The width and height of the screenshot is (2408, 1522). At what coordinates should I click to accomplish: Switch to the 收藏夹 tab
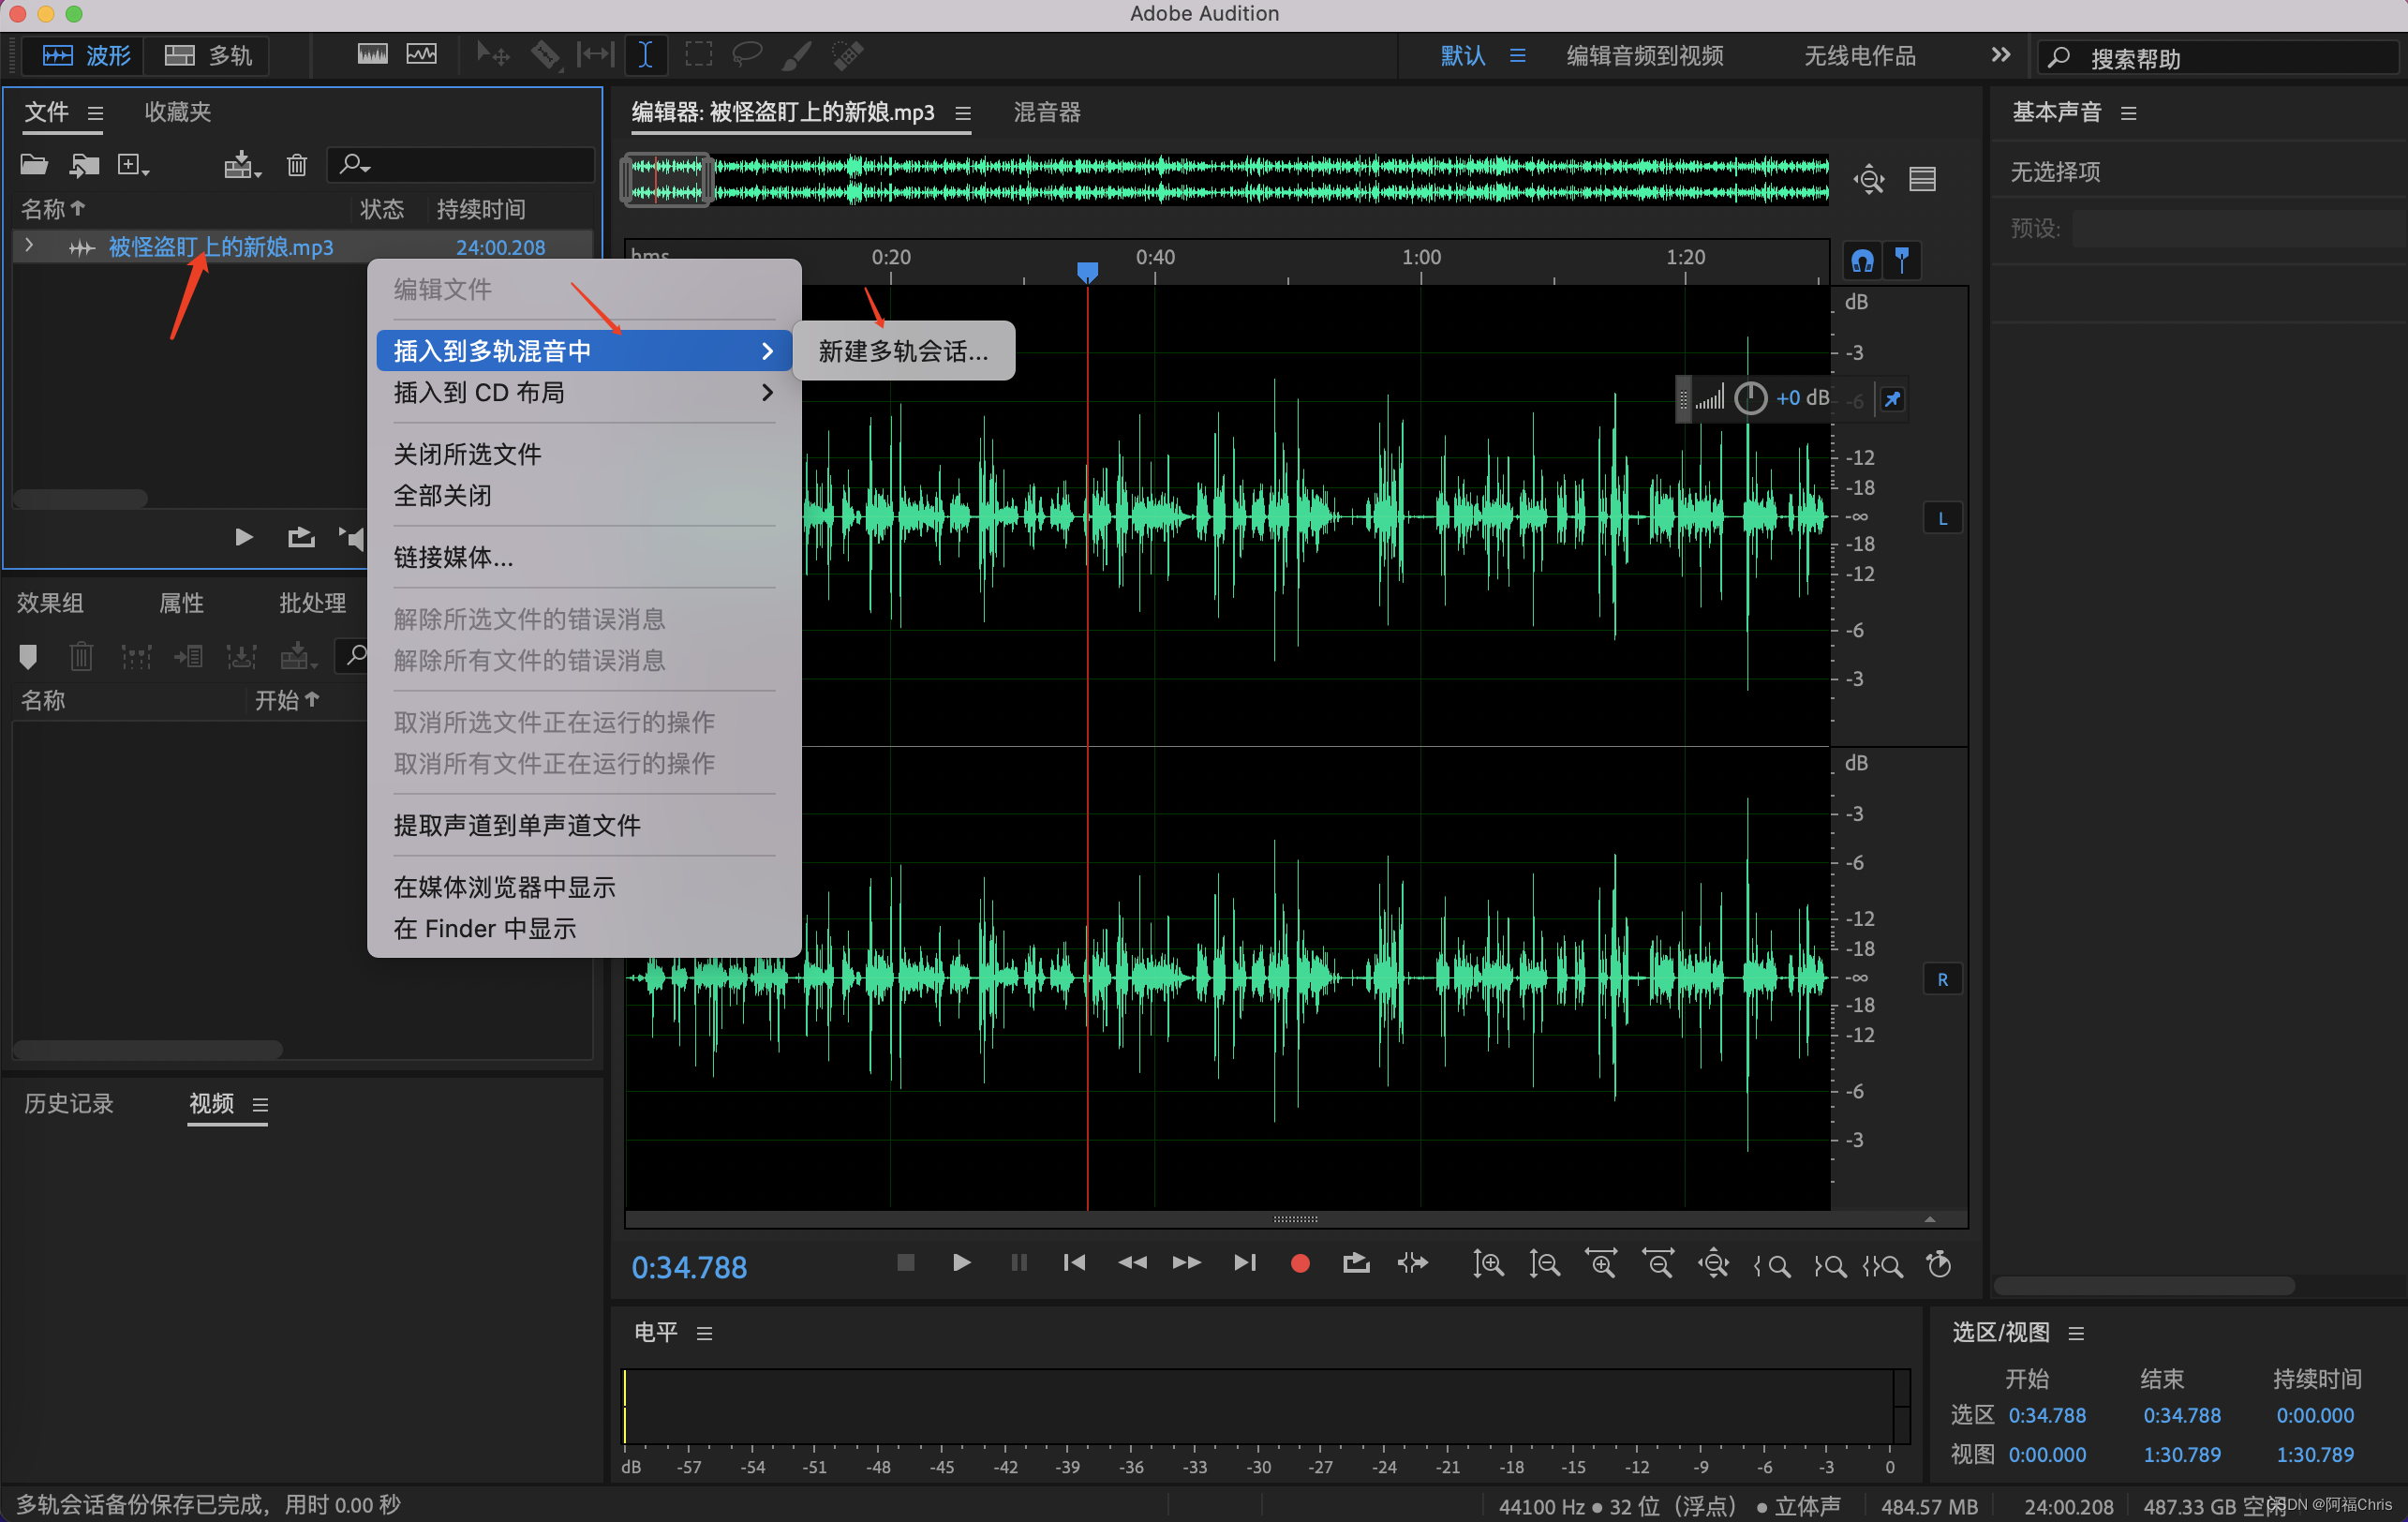[178, 112]
